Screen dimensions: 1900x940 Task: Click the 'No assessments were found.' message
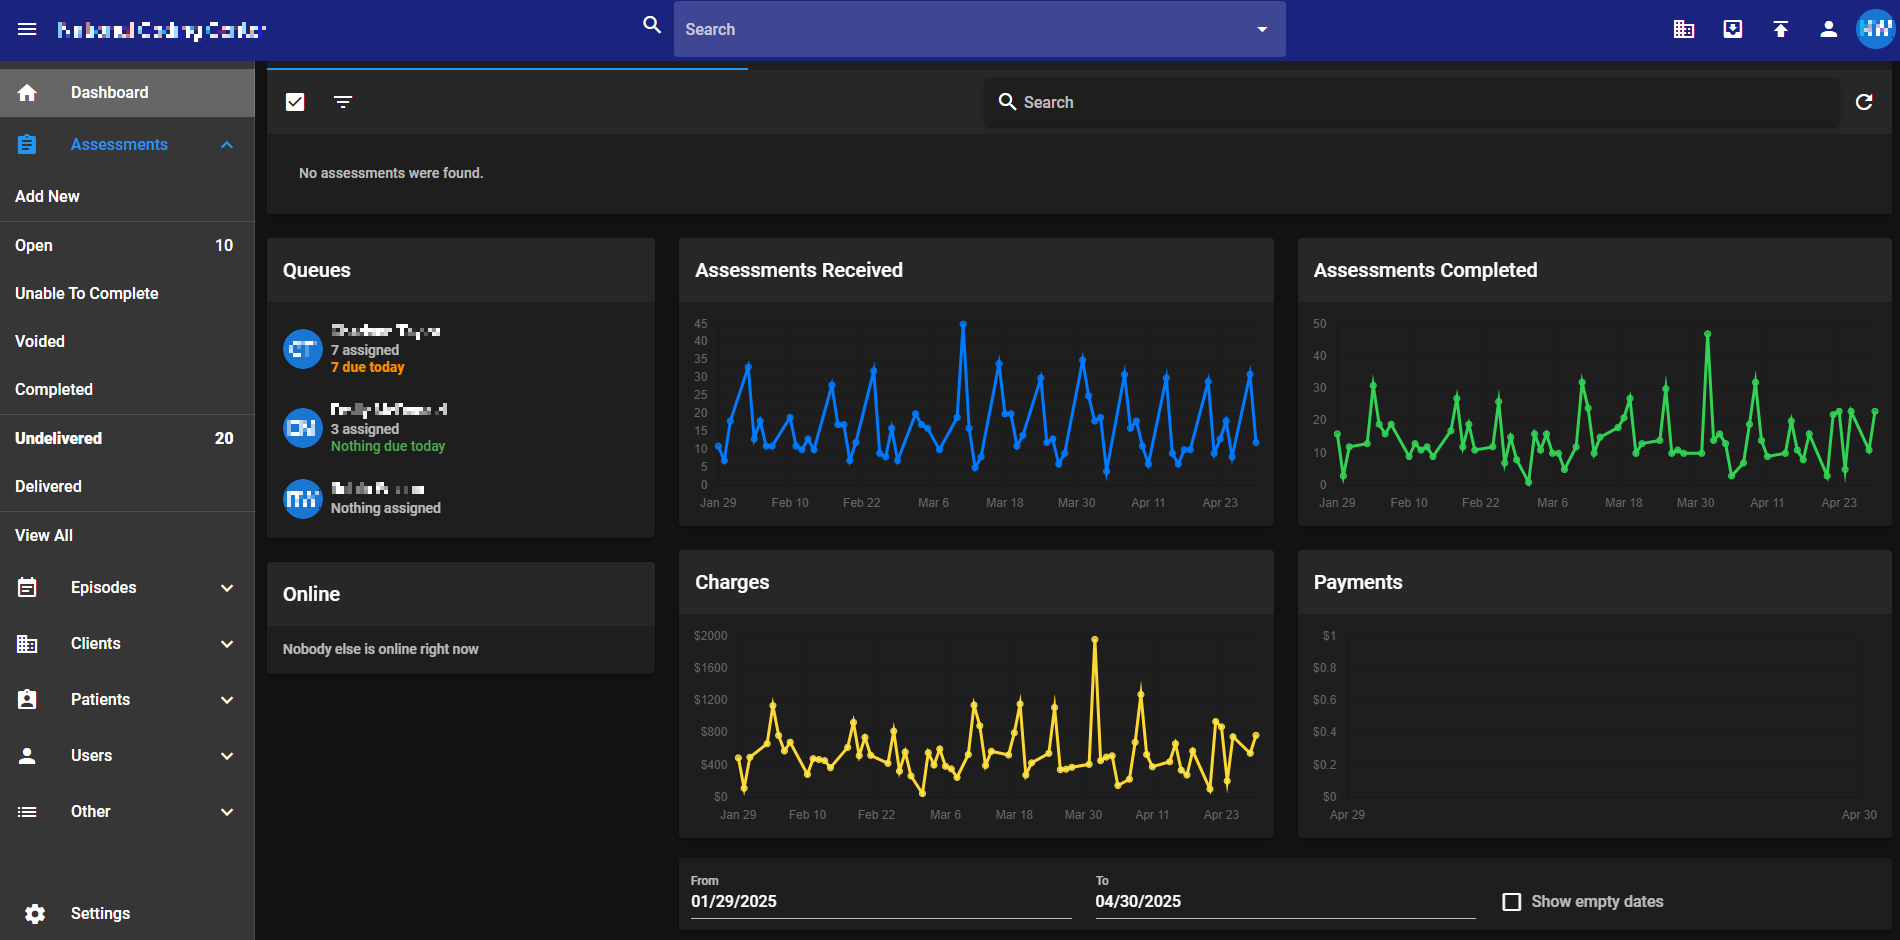391,173
